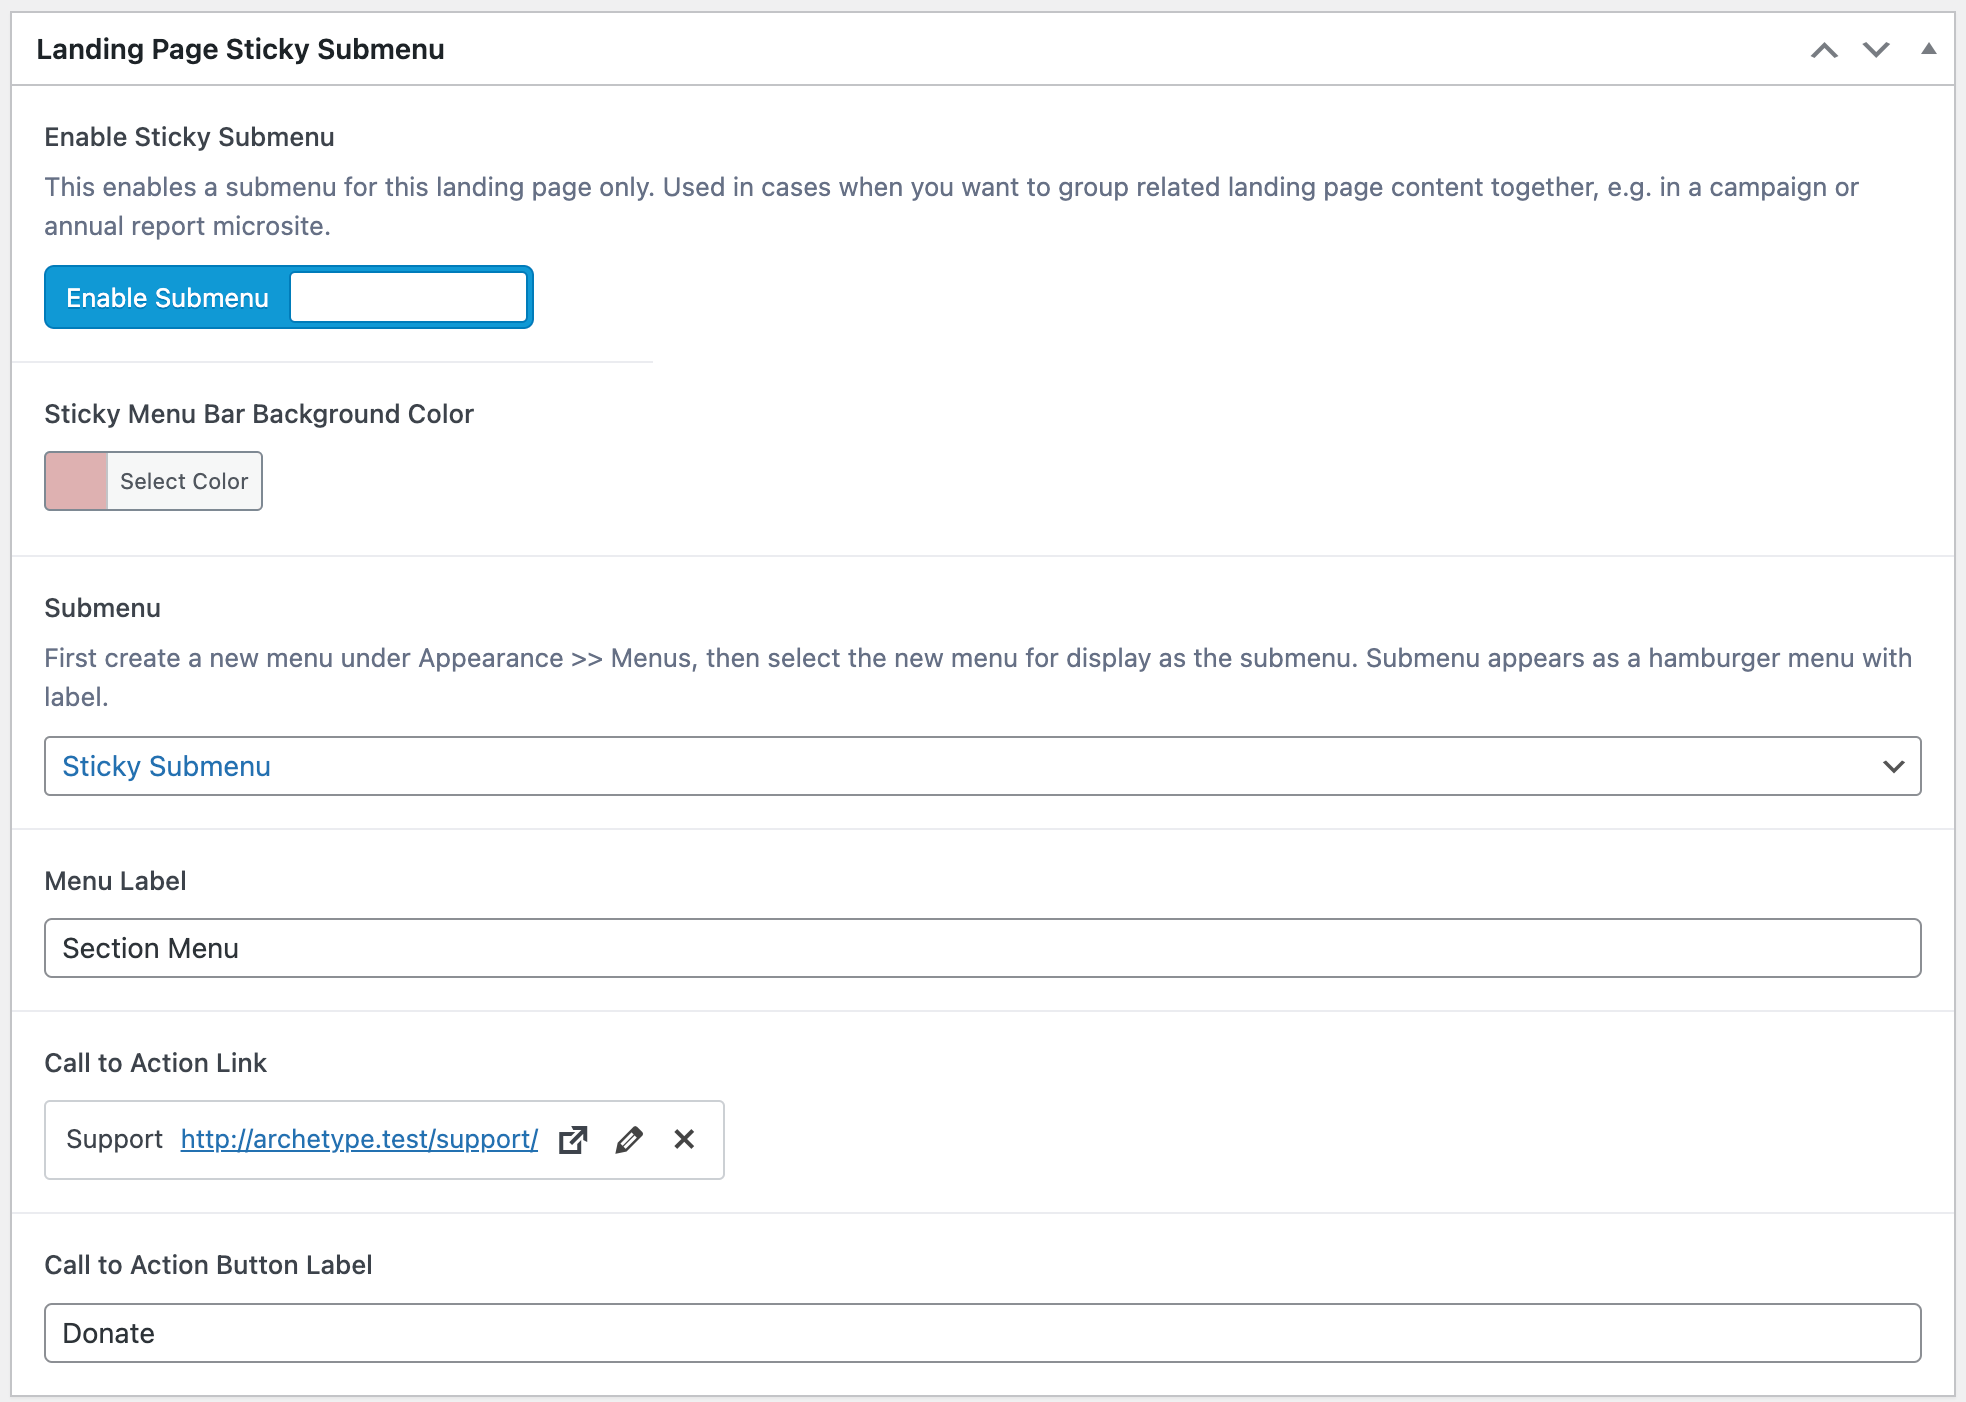Click the Enable Sticky Submenu label

click(189, 137)
